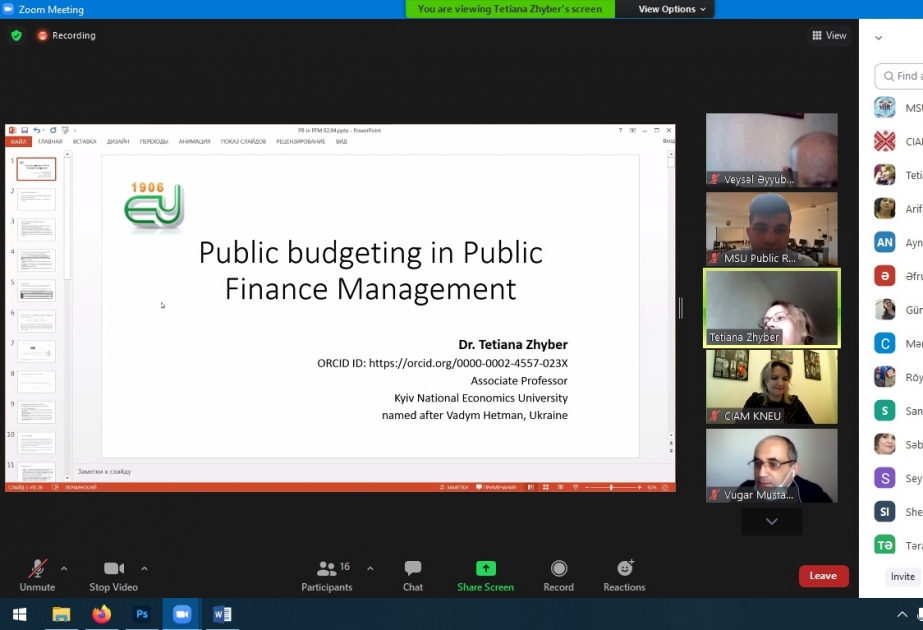Select Vugar Musta... video thumbnail
923x630 pixels.
tap(772, 466)
